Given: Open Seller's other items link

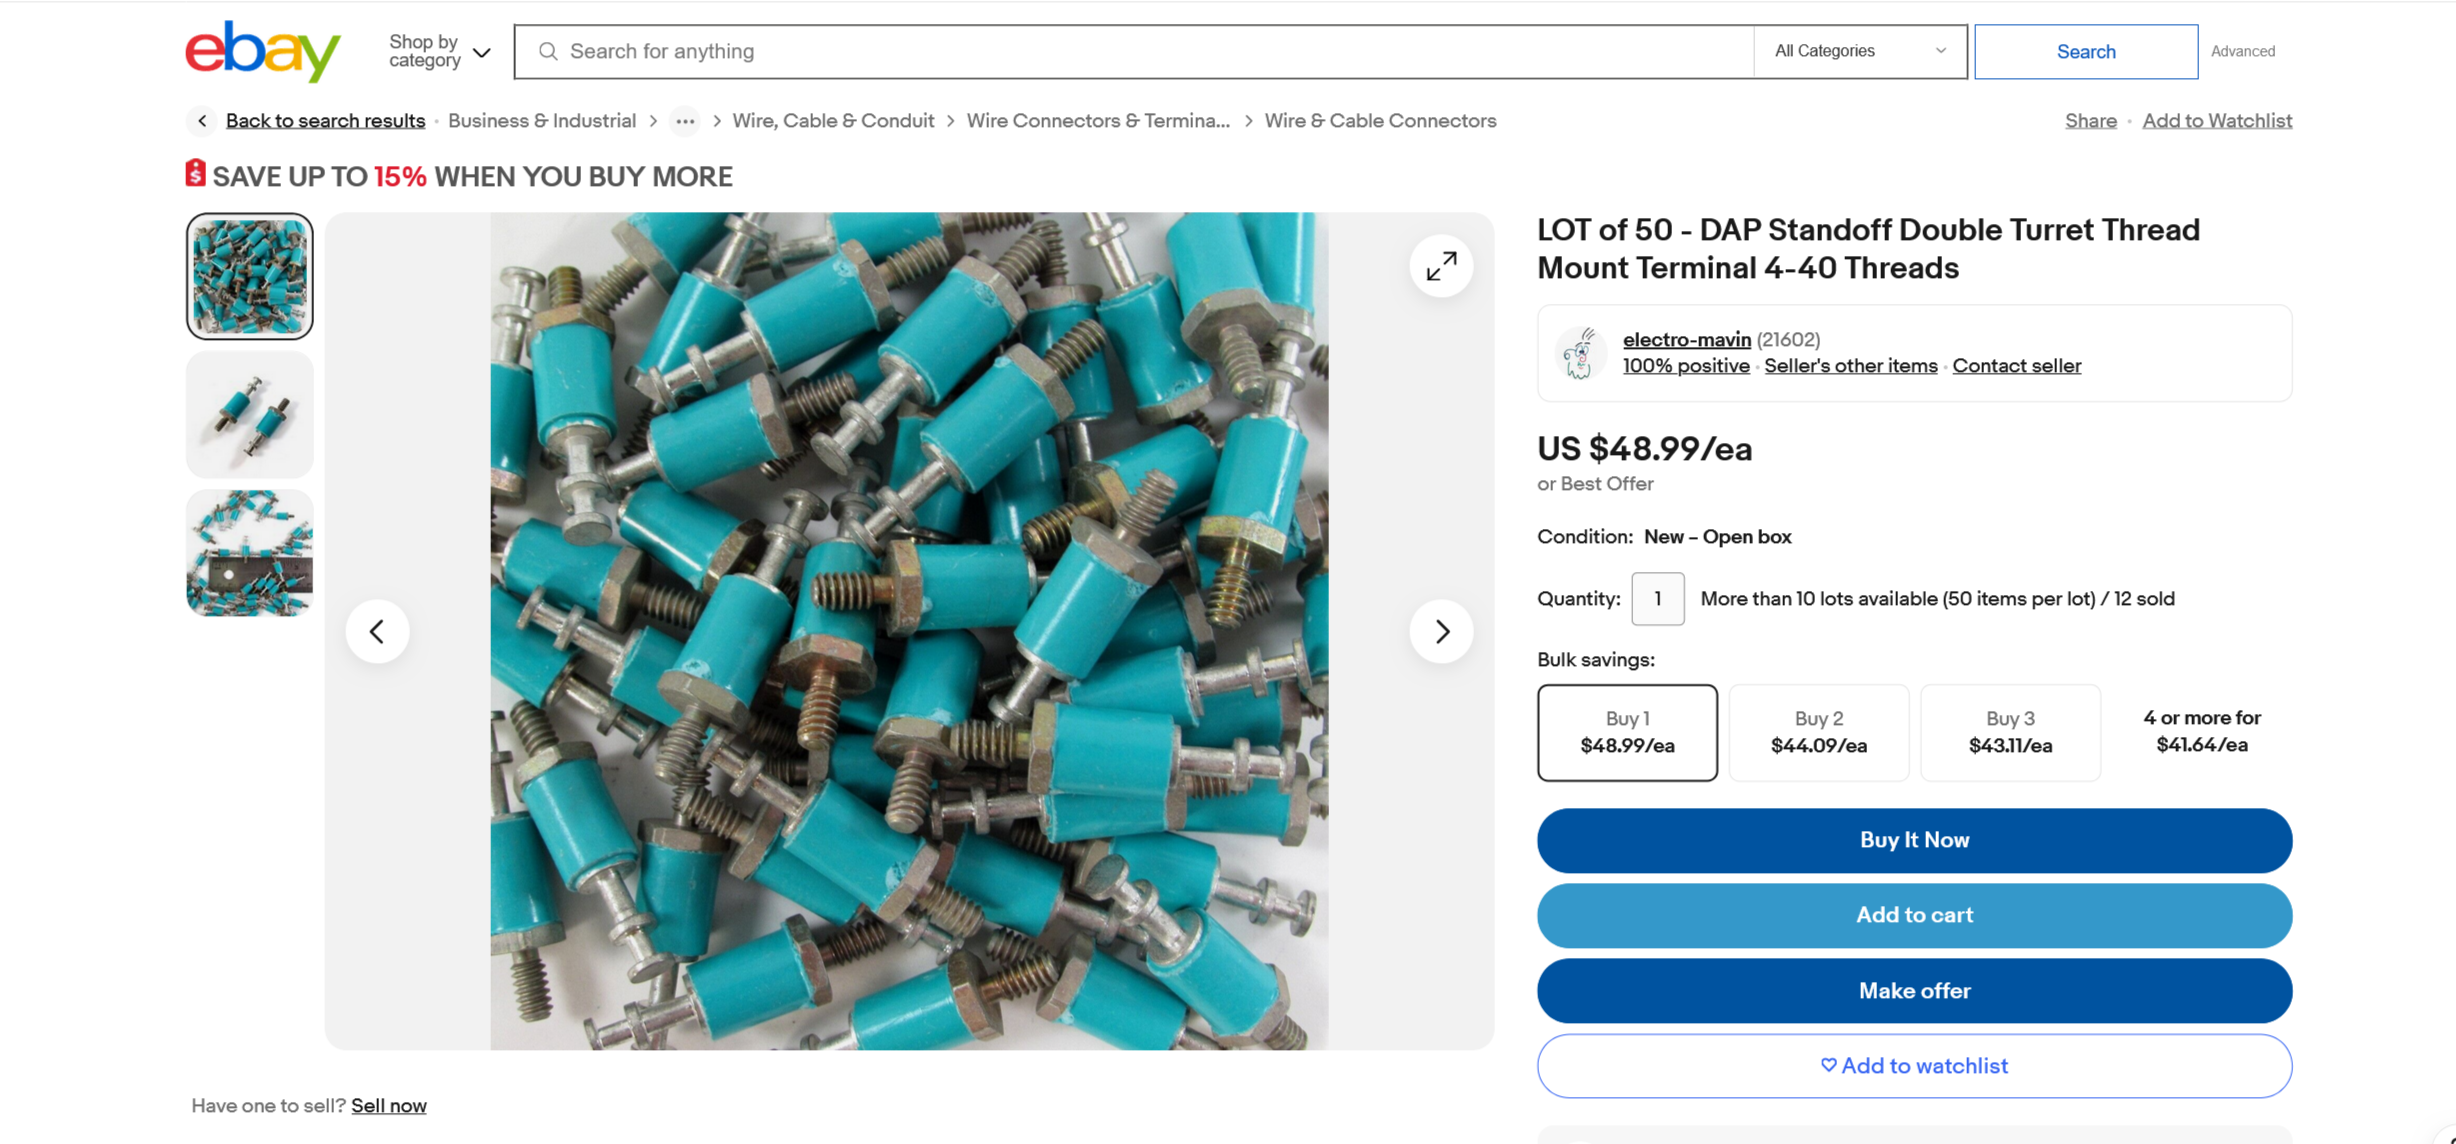Looking at the screenshot, I should 1850,366.
